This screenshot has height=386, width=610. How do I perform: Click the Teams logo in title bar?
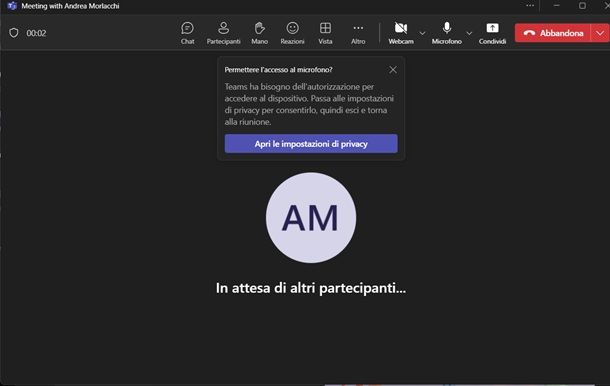tap(12, 6)
